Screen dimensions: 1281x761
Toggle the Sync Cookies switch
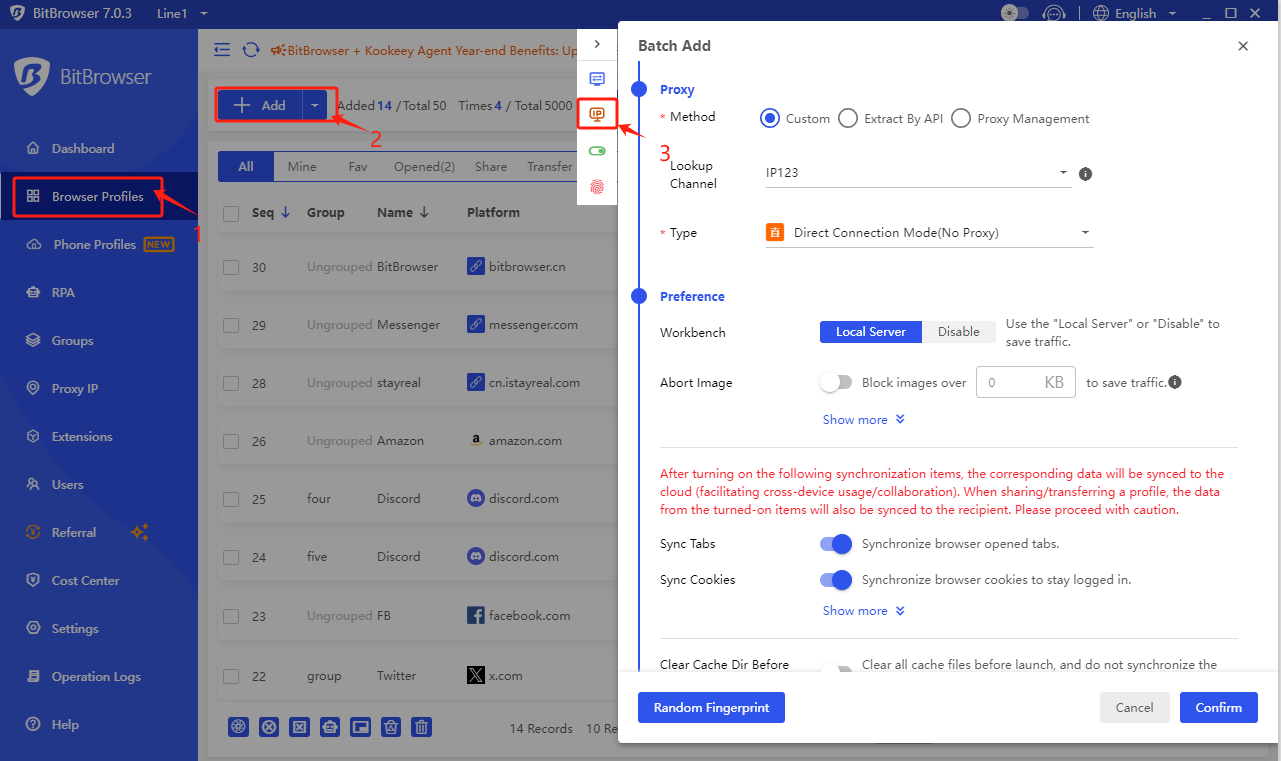[836, 579]
